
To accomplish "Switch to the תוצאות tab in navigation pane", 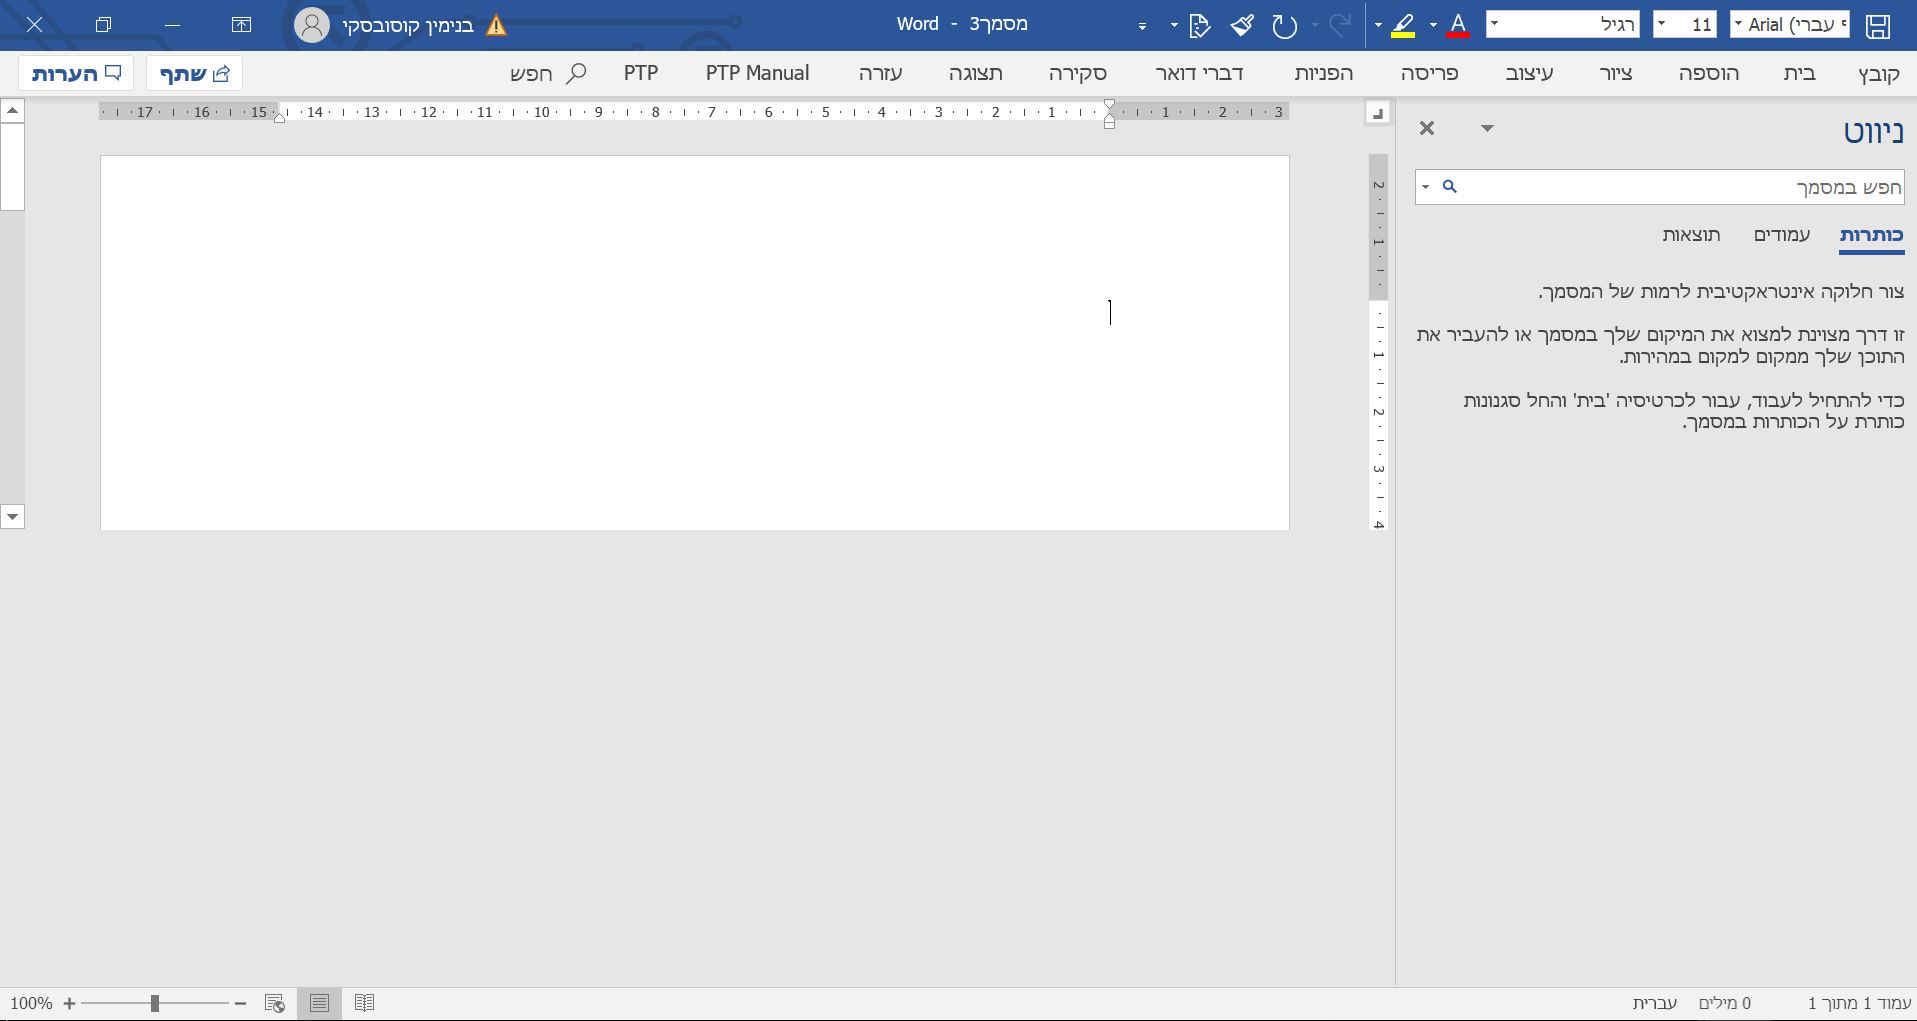I will click(1691, 235).
